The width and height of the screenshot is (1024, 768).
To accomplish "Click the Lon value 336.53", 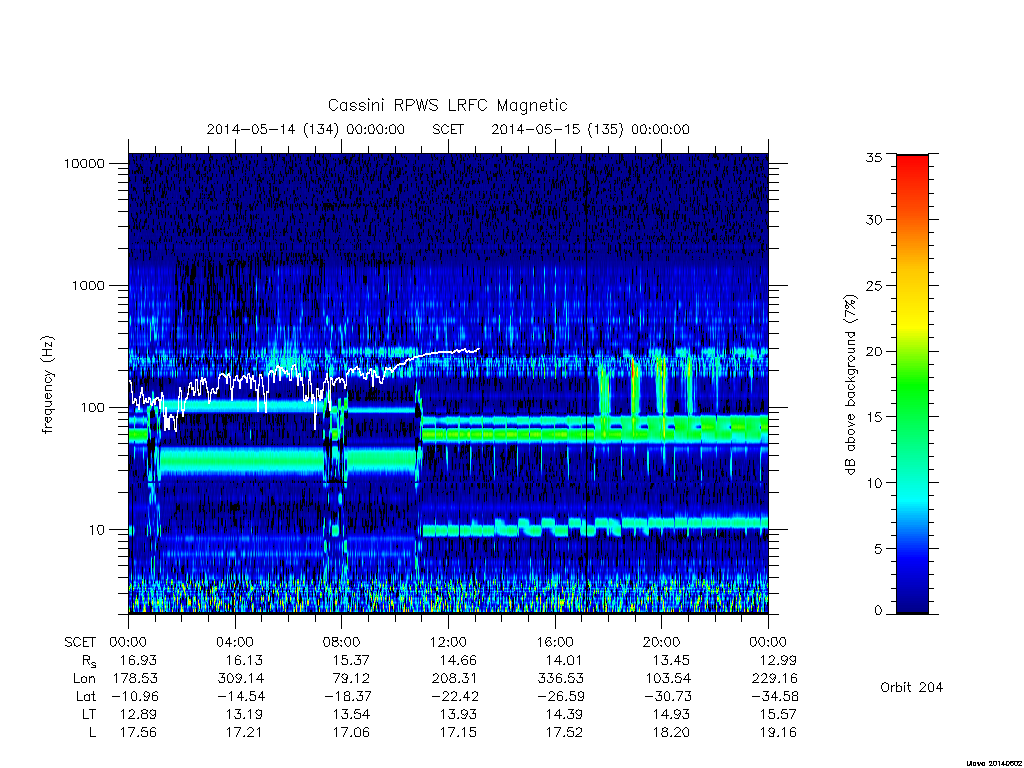I will [x=561, y=679].
